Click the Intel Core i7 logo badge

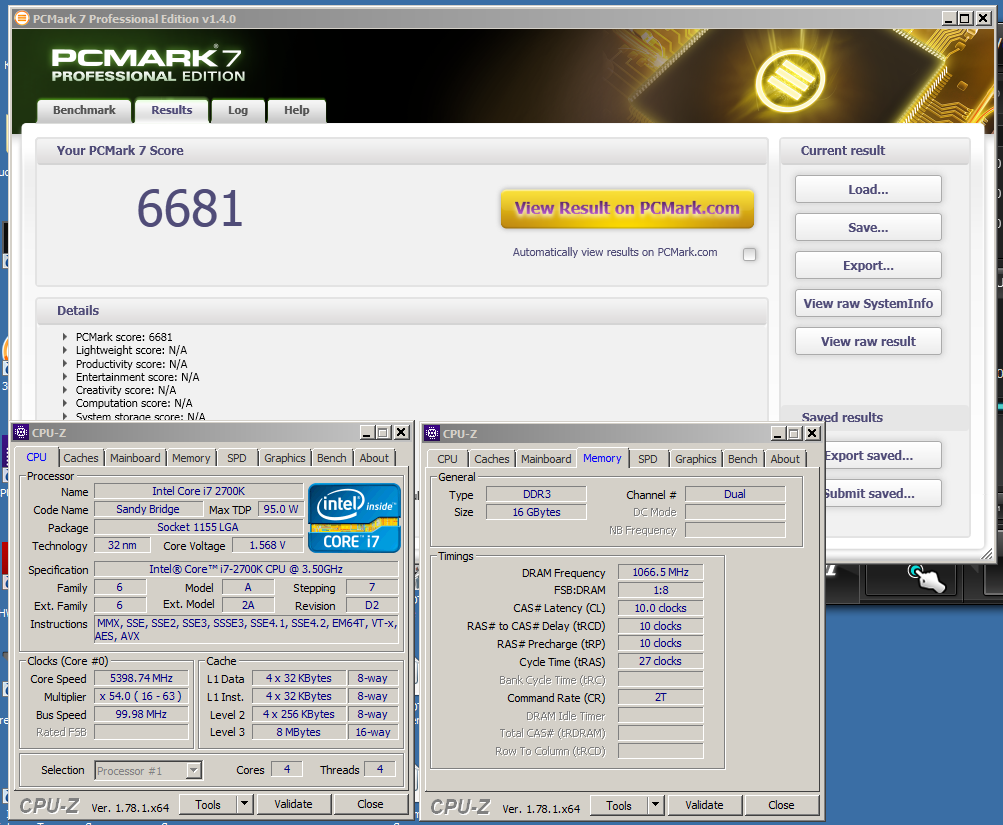[x=354, y=518]
